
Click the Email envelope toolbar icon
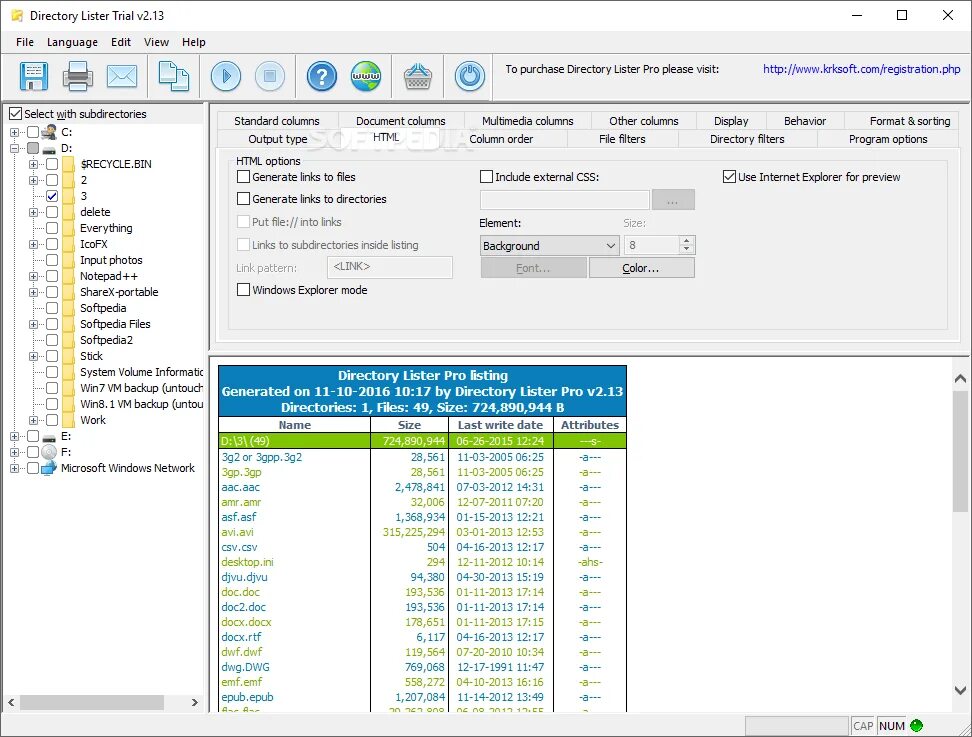122,76
